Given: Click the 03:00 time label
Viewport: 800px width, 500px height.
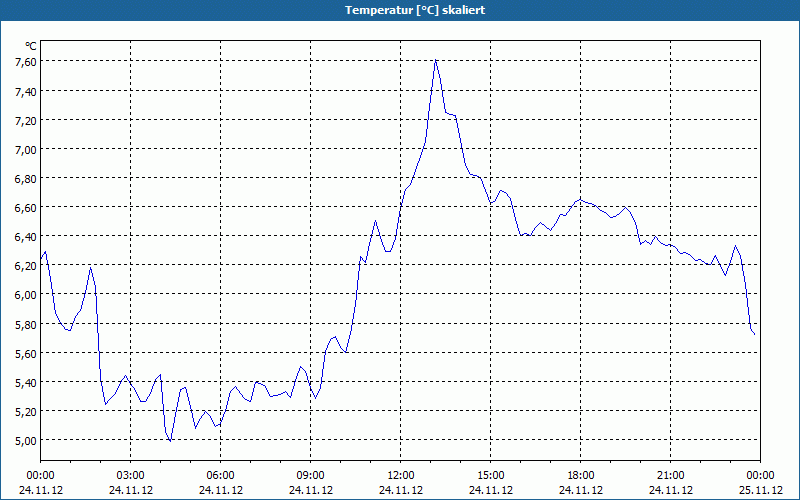Looking at the screenshot, I should click(131, 476).
